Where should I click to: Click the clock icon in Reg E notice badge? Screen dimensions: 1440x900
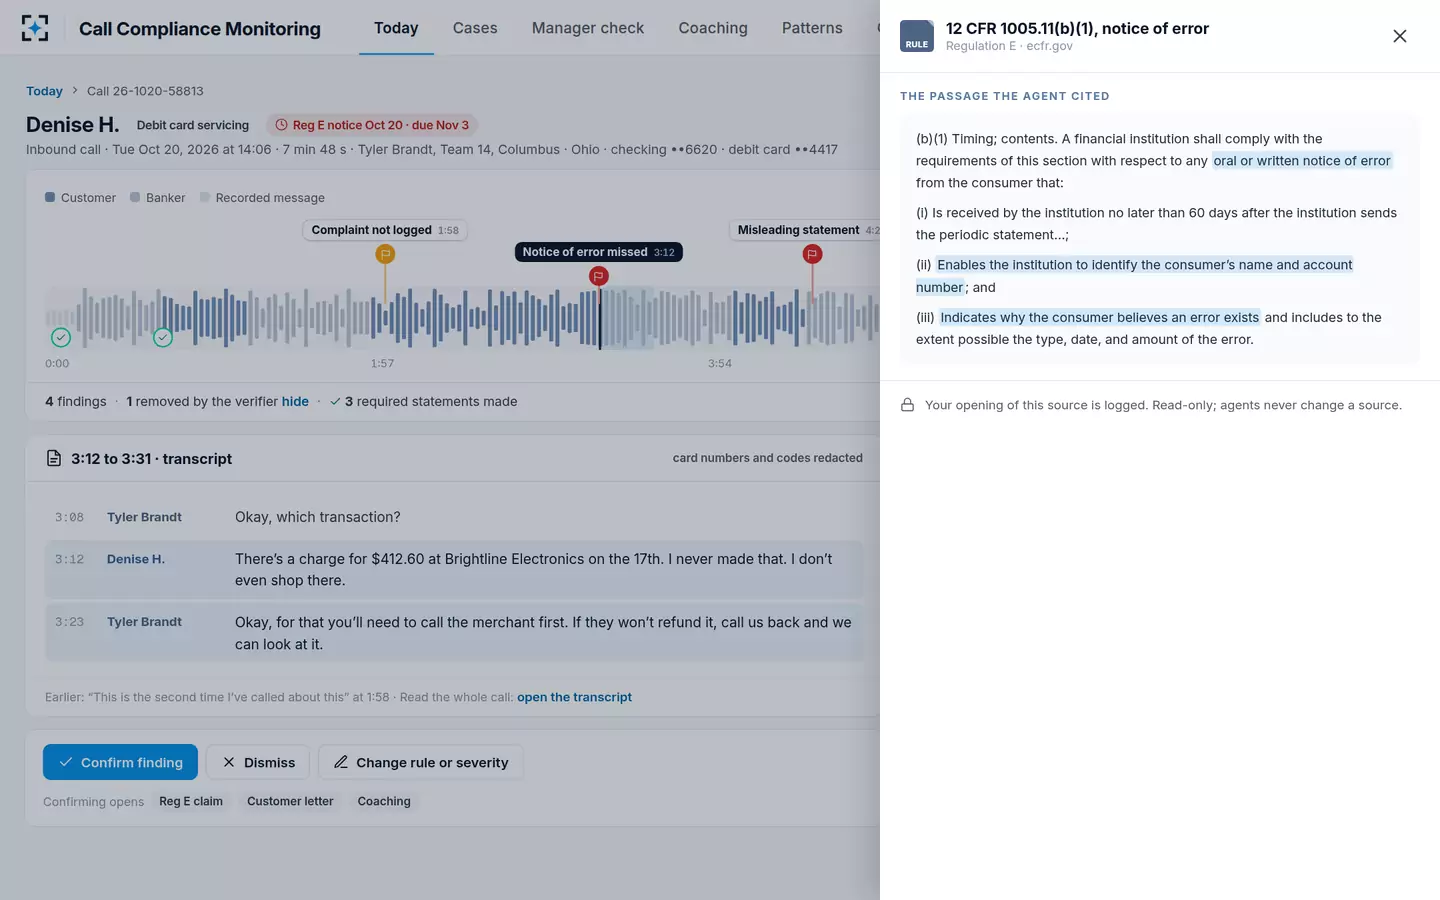pos(281,125)
